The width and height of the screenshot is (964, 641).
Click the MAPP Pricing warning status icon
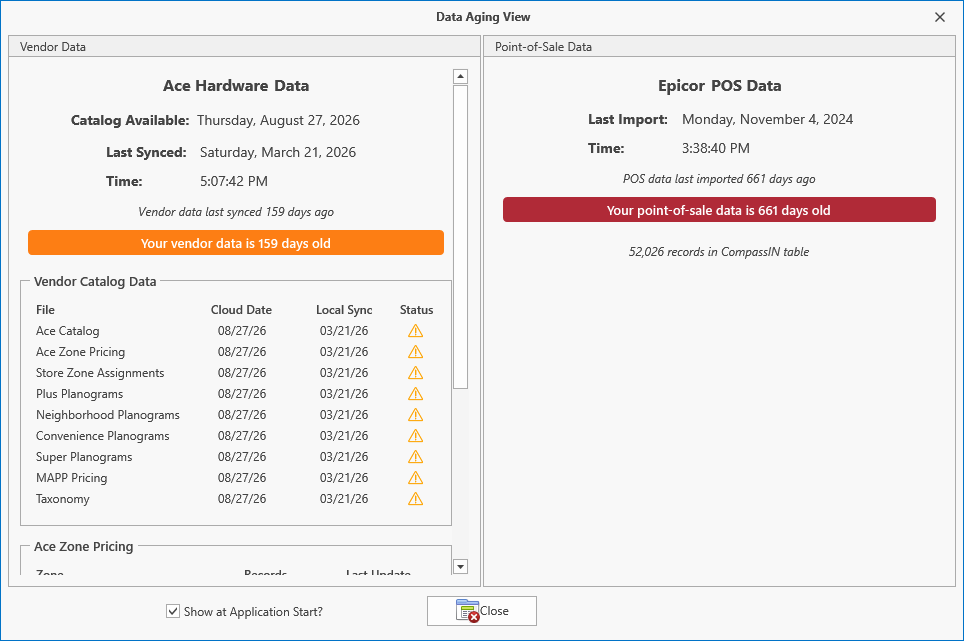tap(416, 478)
